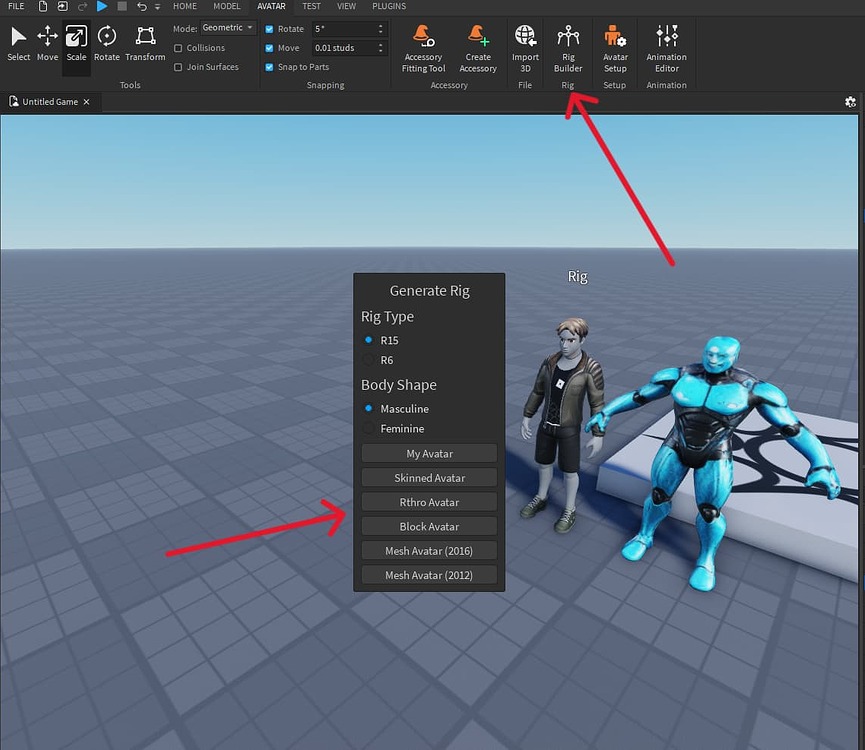Click the publish/import icon in quick toolbar
The height and width of the screenshot is (750, 865).
(62, 7)
